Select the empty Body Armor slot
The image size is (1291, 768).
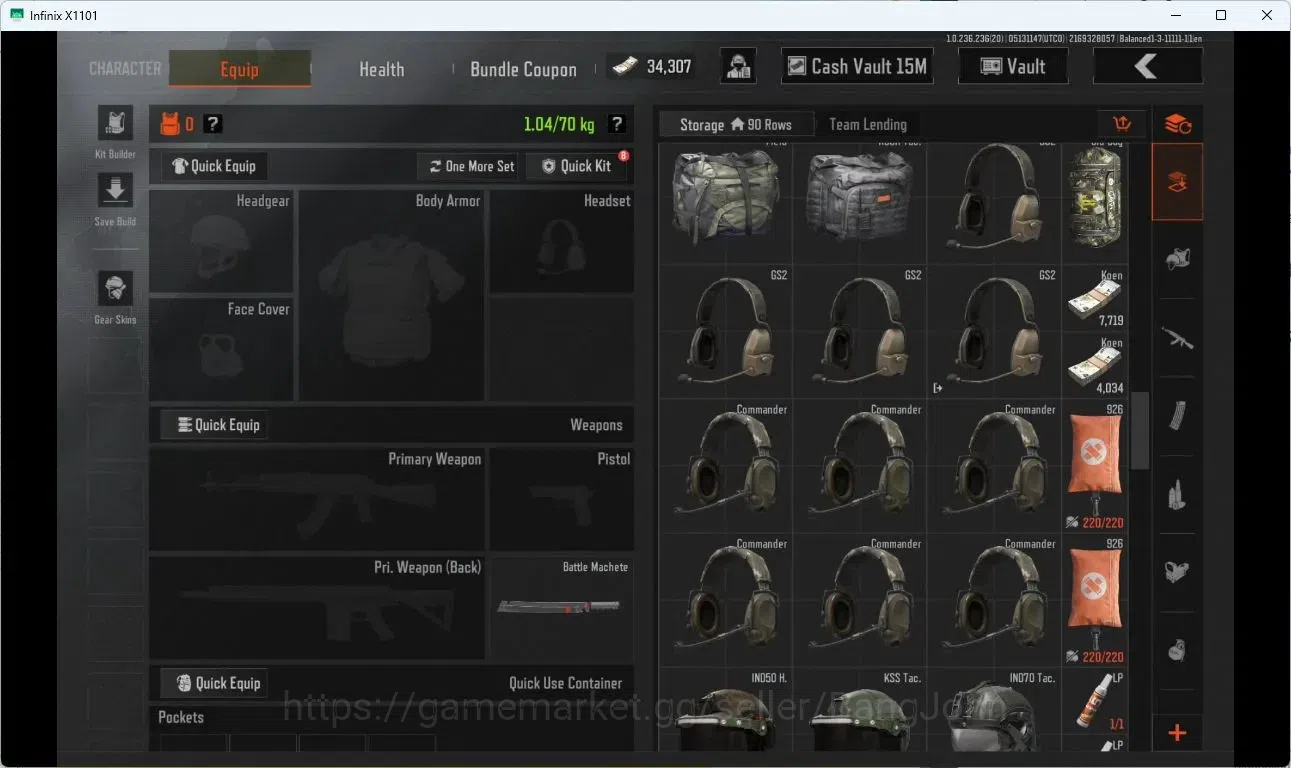[x=391, y=295]
